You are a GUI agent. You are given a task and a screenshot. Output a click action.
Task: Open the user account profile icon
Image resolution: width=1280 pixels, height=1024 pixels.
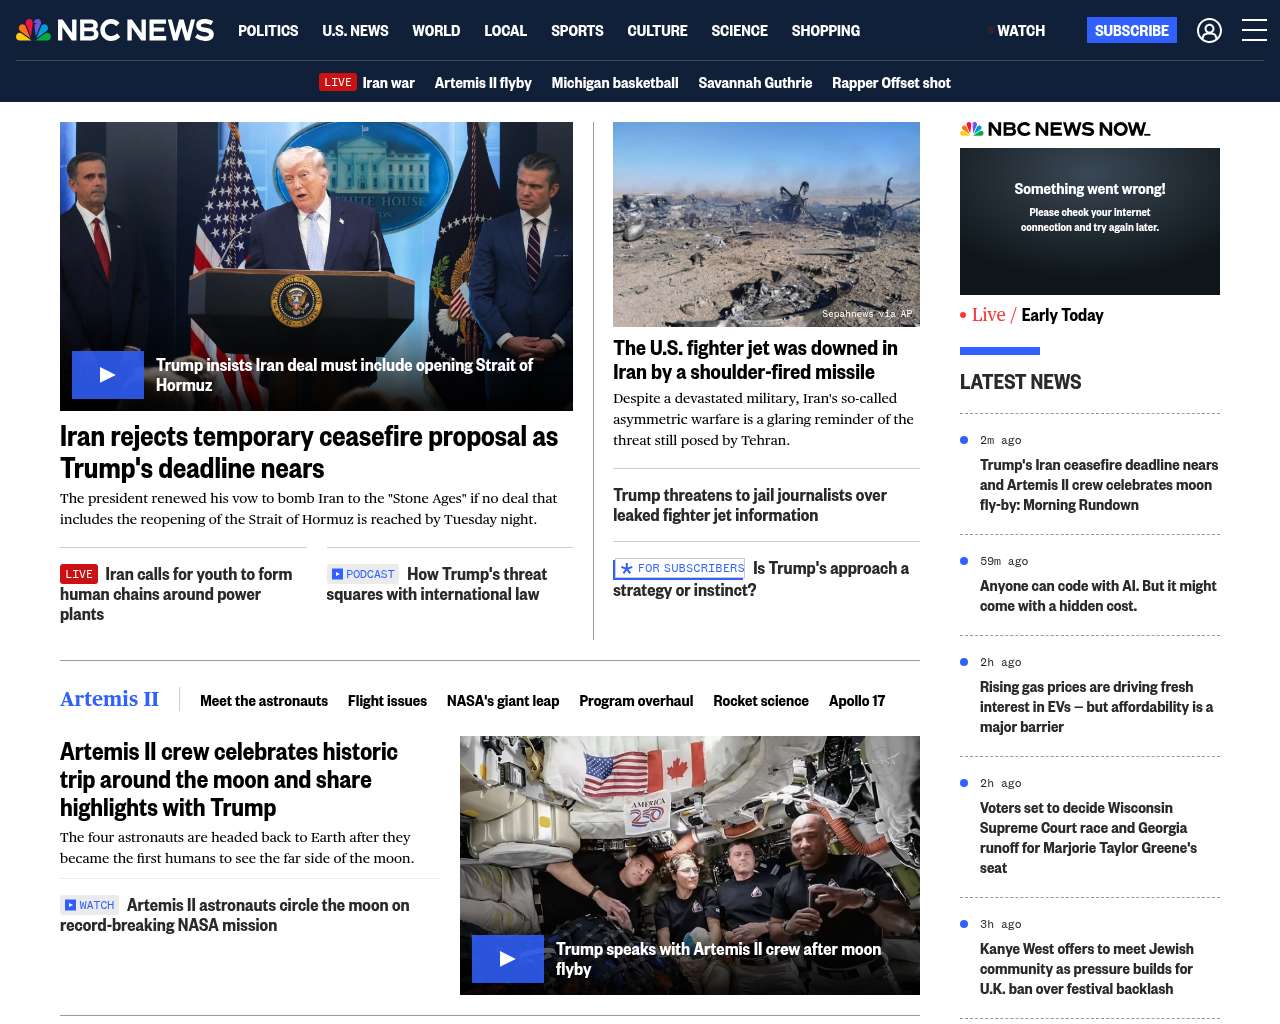click(1209, 30)
